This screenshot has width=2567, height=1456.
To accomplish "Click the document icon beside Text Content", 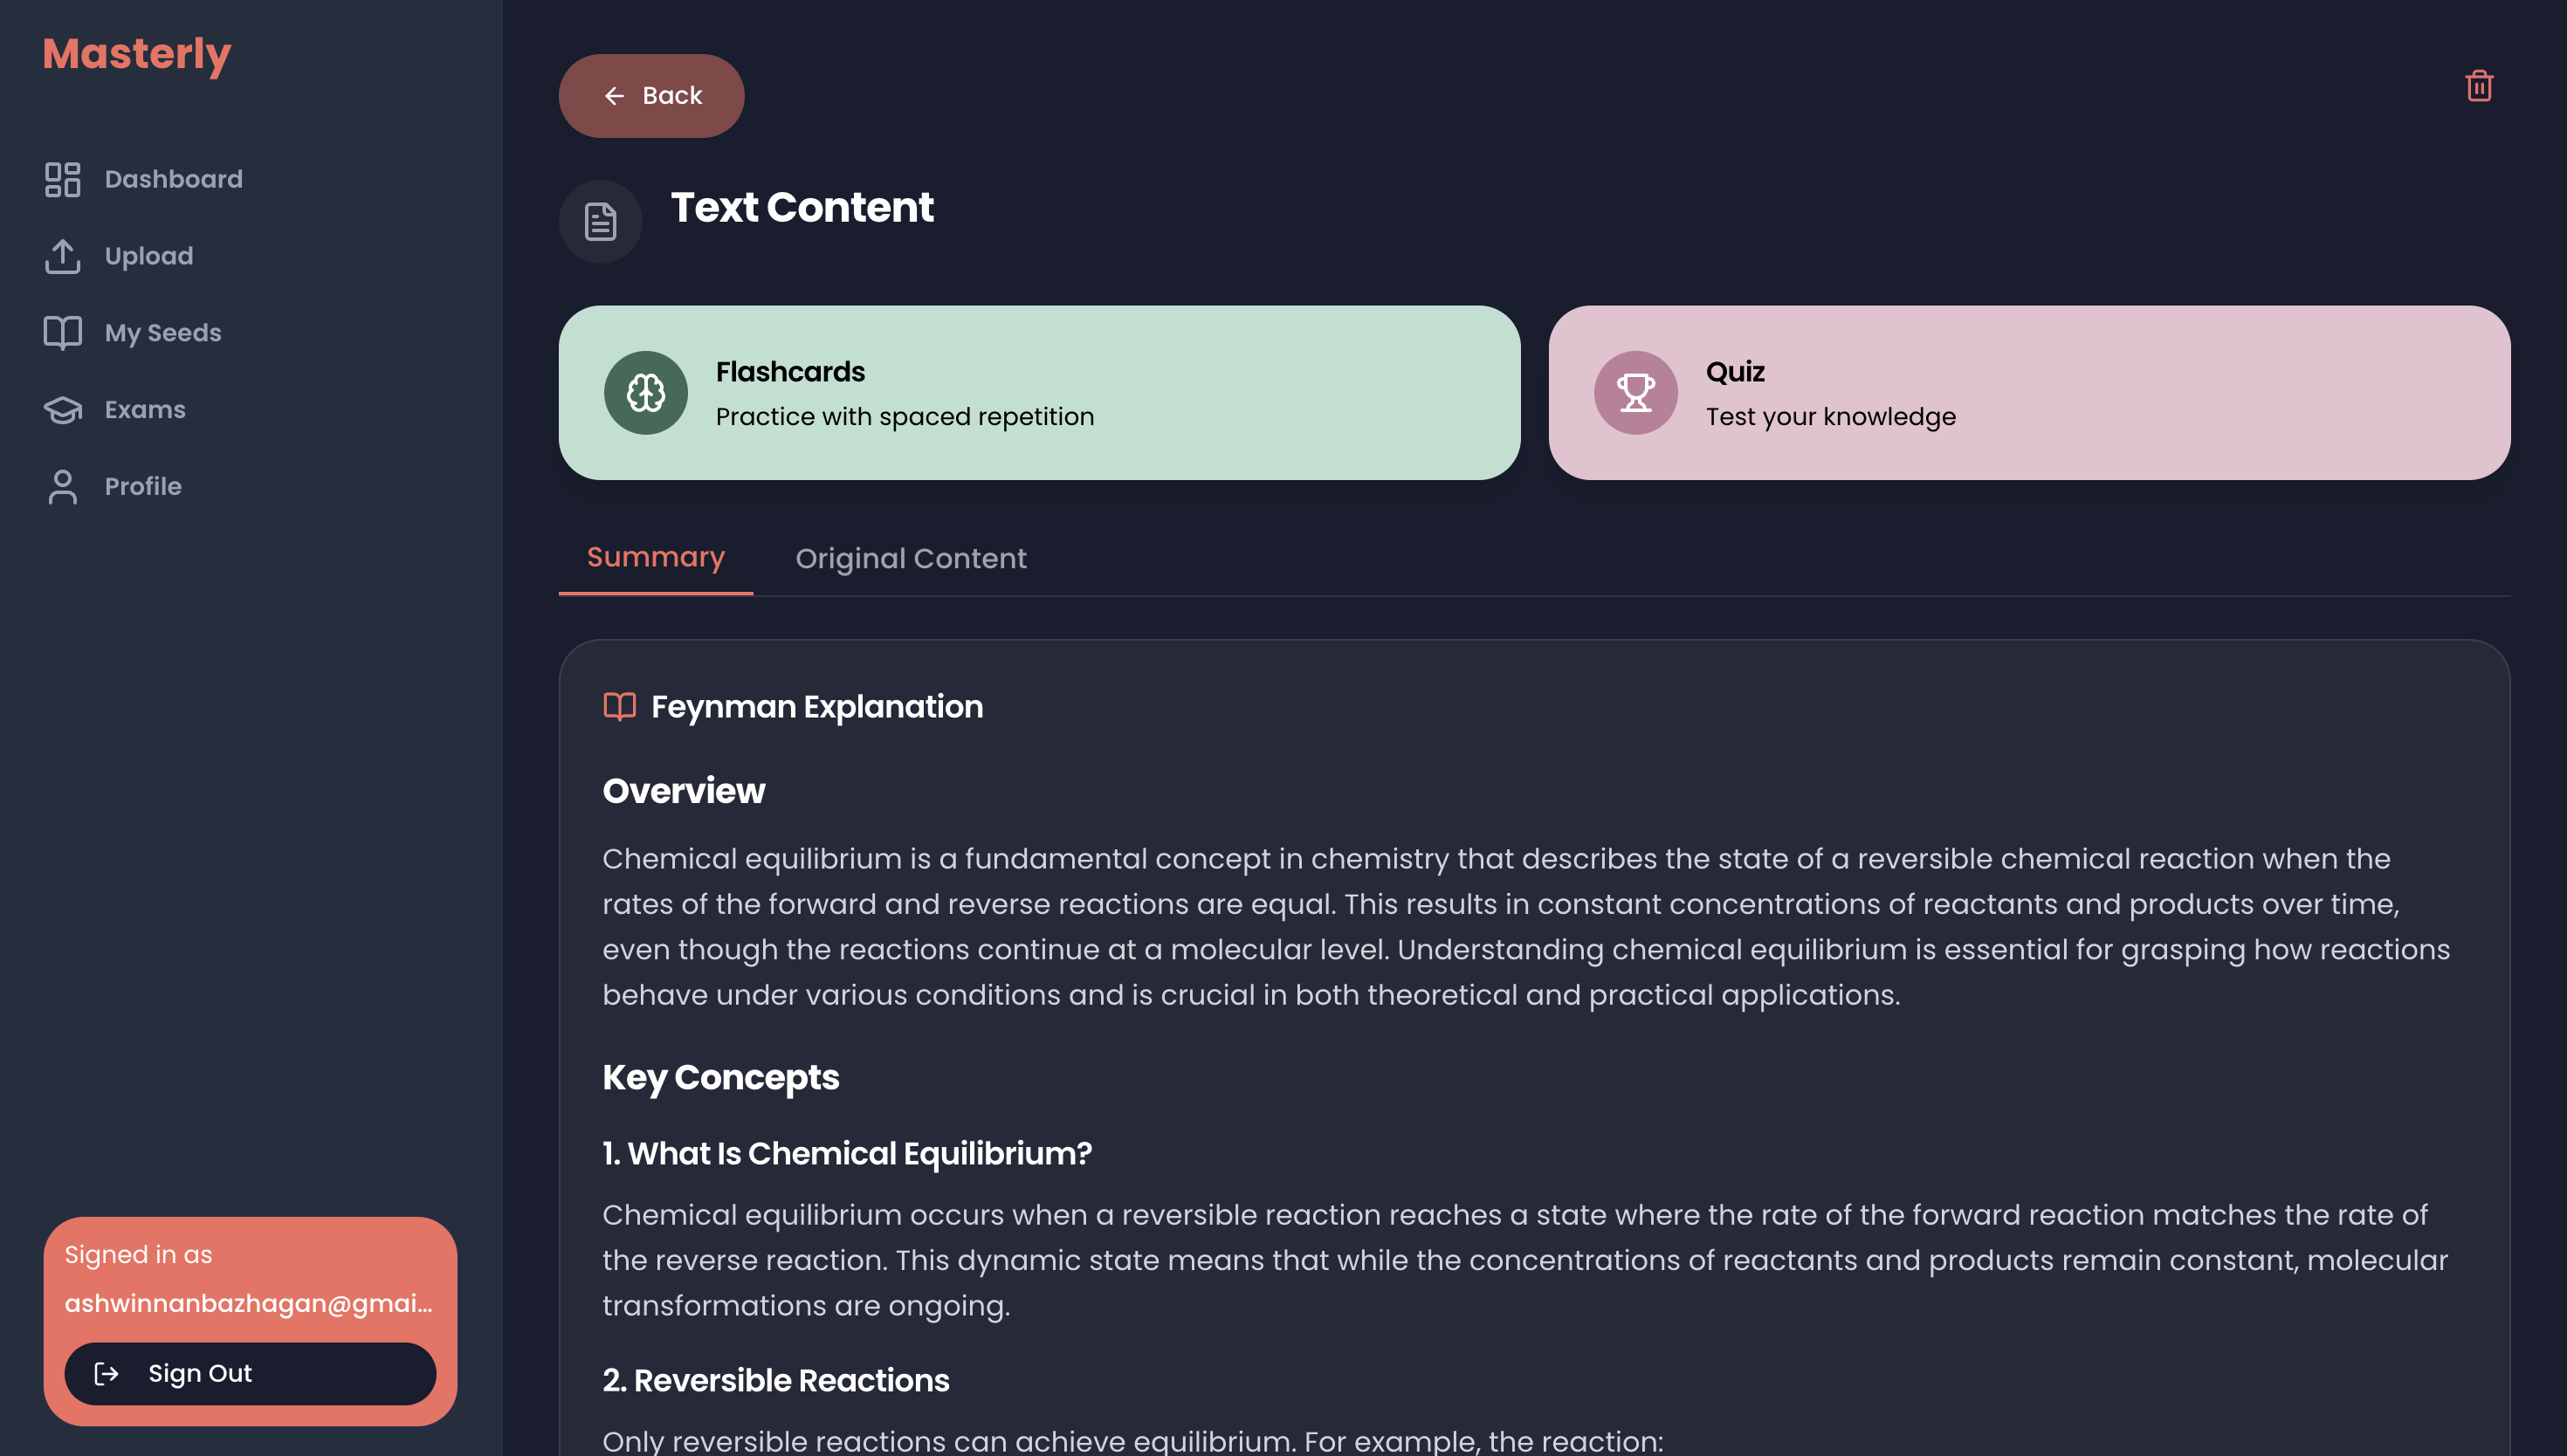I will pos(600,221).
